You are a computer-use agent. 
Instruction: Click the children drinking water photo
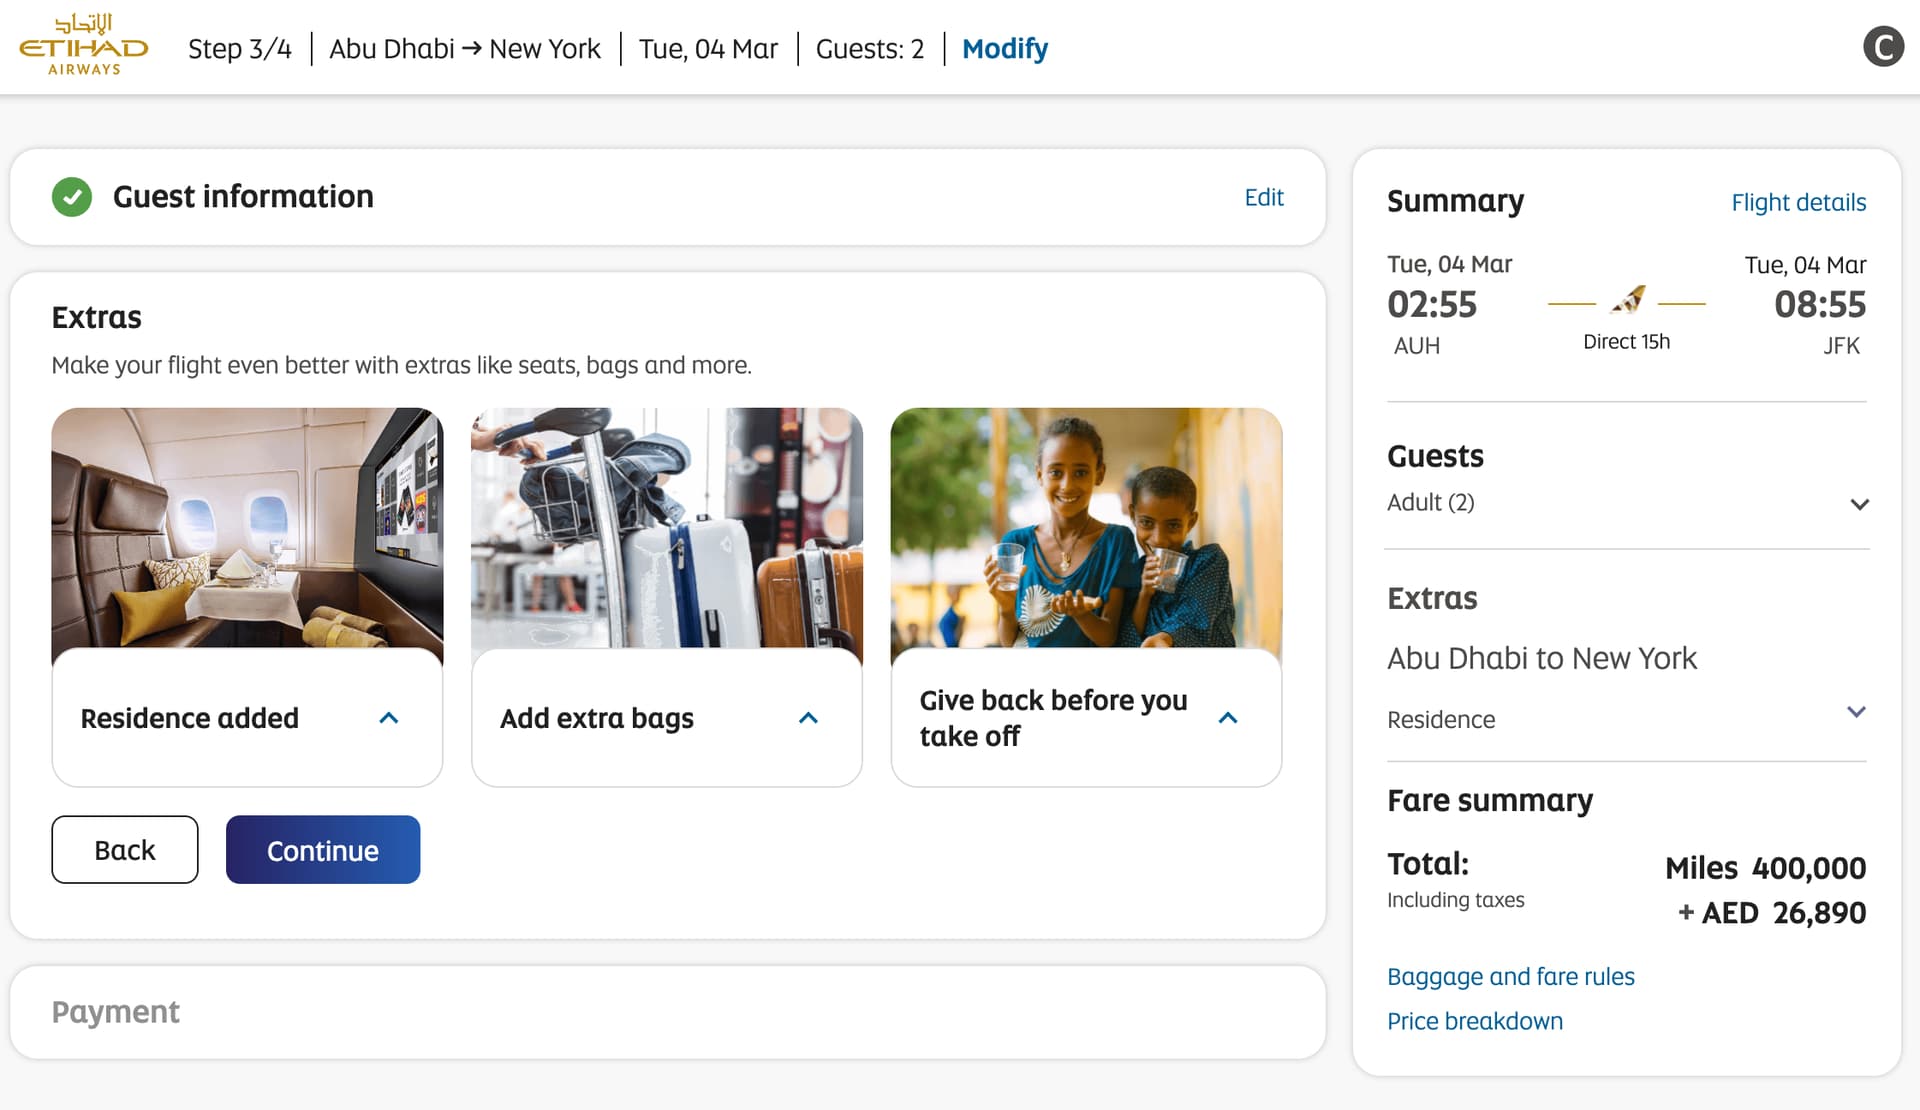[1086, 527]
